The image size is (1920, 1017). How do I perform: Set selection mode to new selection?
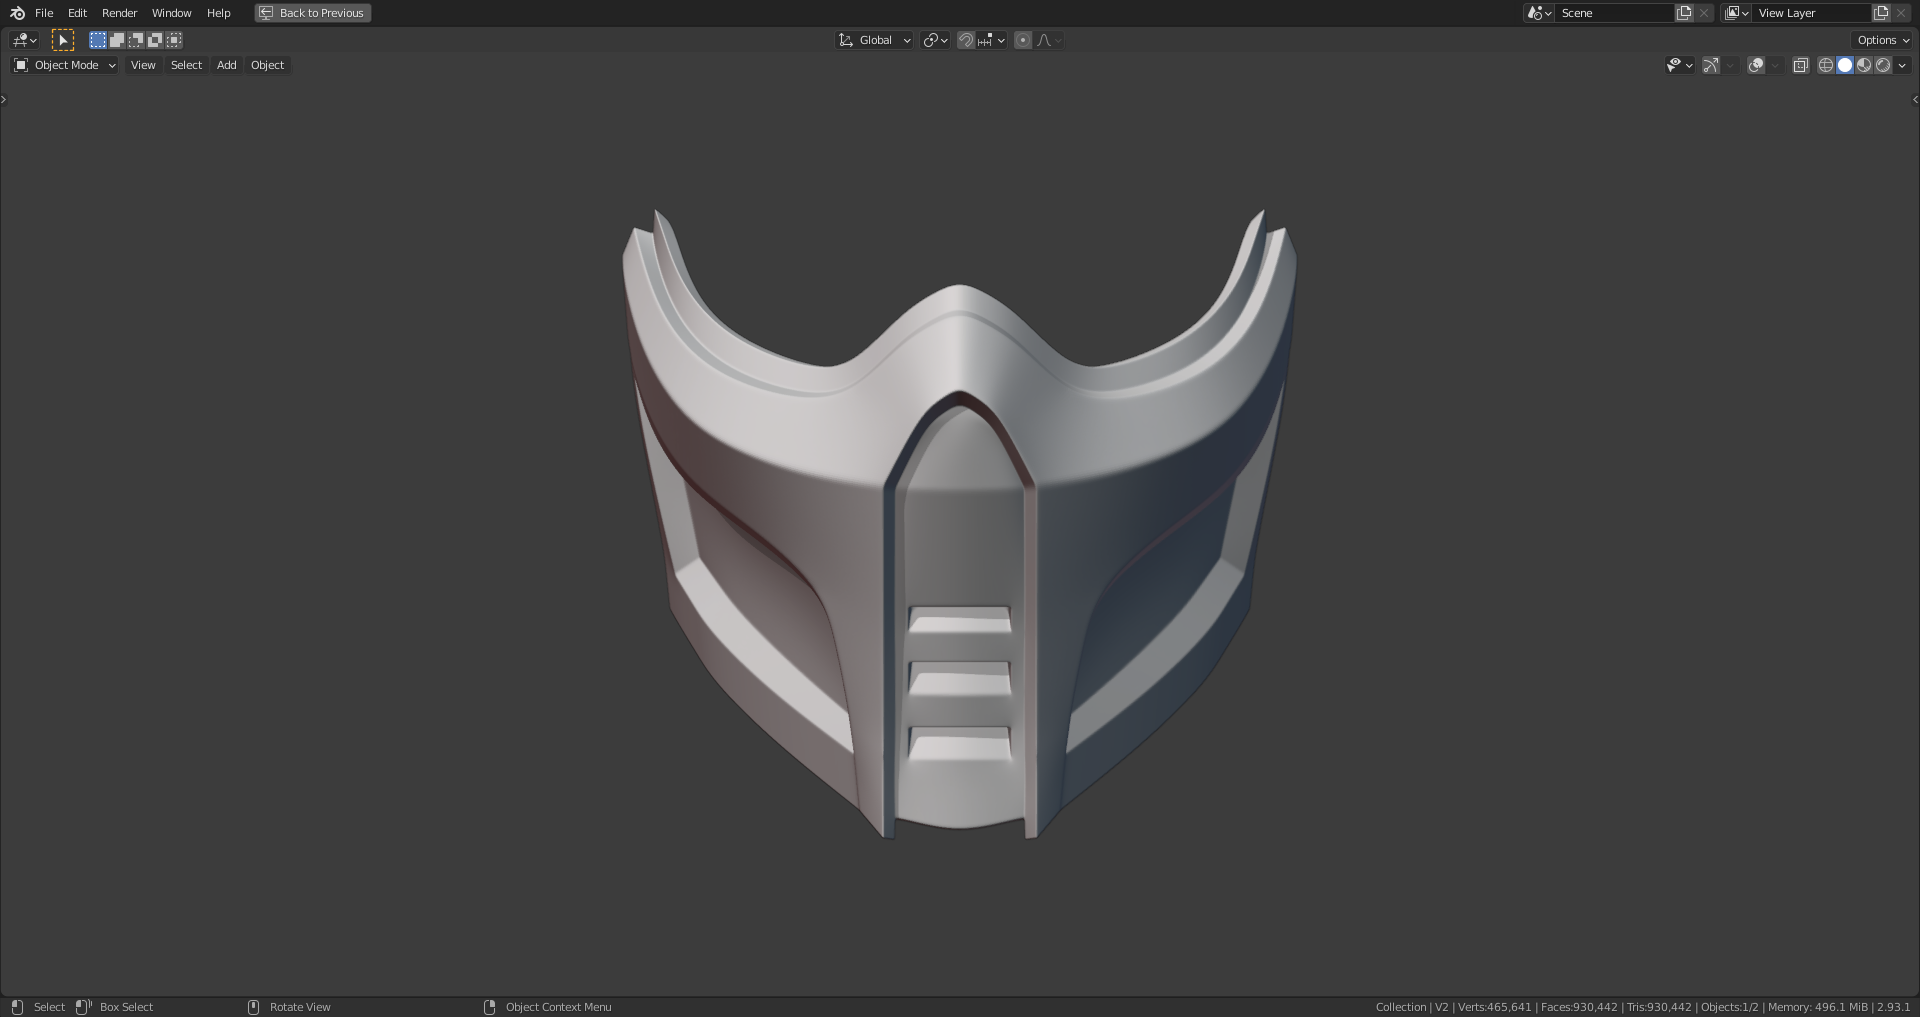(x=98, y=40)
